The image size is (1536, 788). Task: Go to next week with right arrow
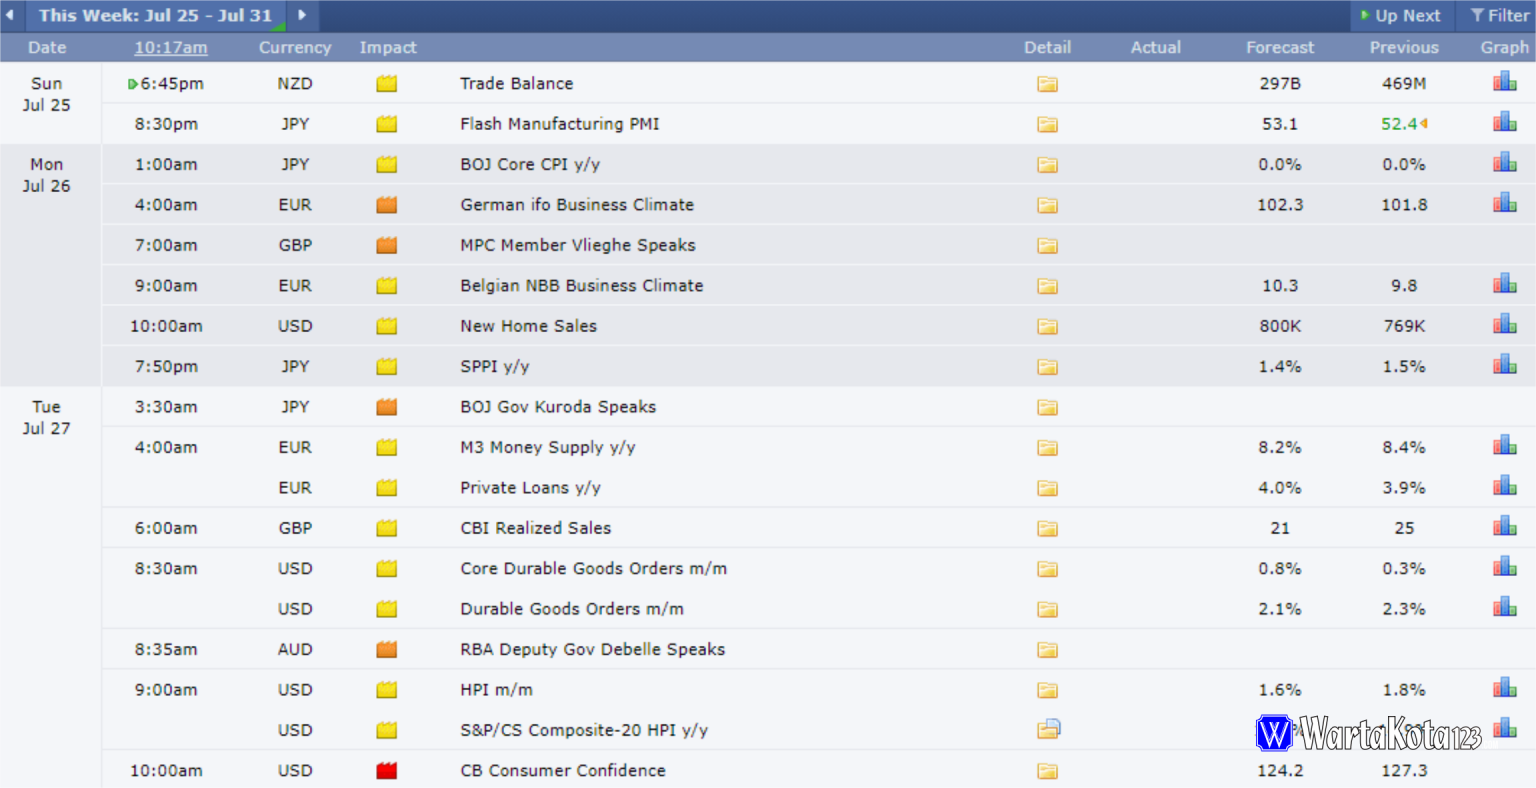click(302, 15)
